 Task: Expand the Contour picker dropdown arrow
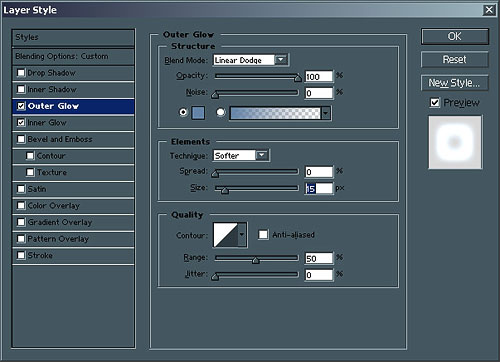[242, 235]
